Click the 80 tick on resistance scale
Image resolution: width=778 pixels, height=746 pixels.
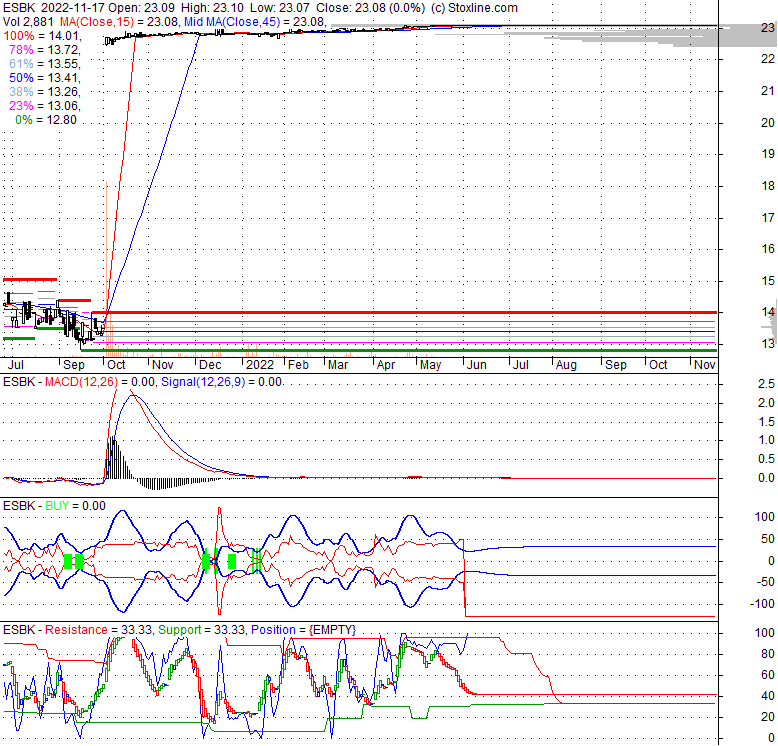point(768,654)
